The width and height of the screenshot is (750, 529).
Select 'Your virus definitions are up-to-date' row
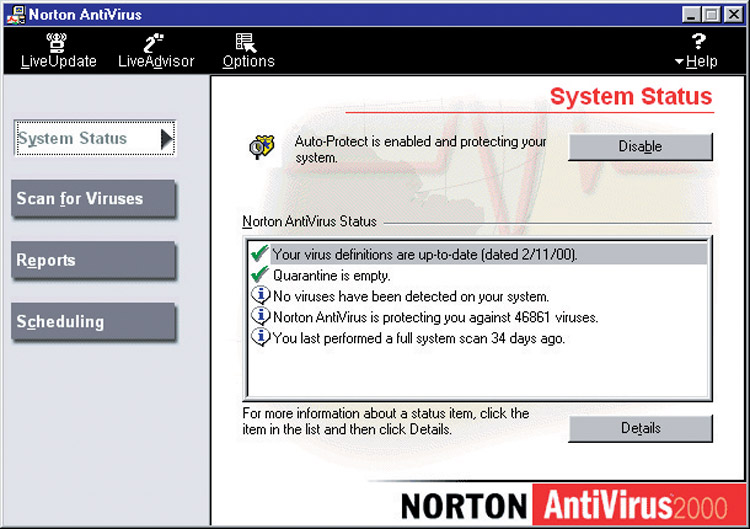(x=478, y=254)
